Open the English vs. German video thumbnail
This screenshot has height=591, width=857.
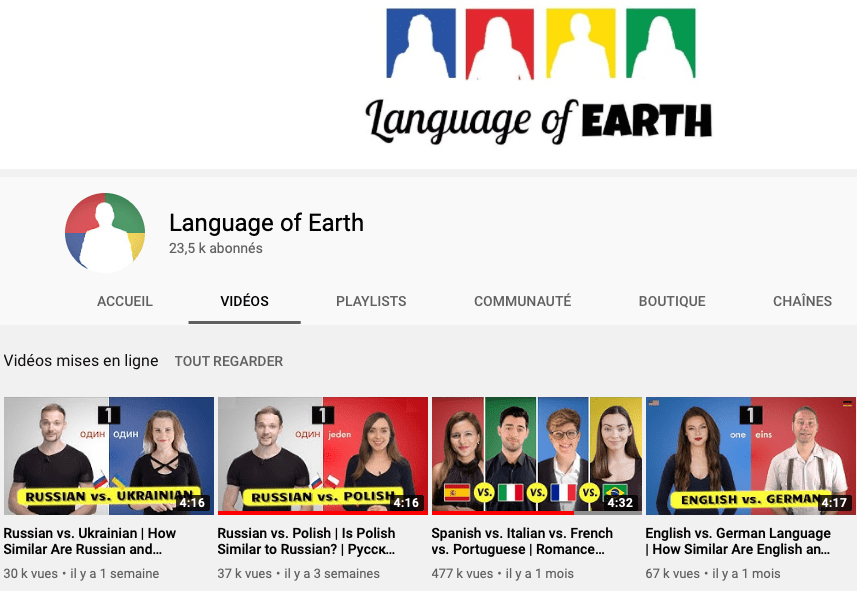[750, 456]
